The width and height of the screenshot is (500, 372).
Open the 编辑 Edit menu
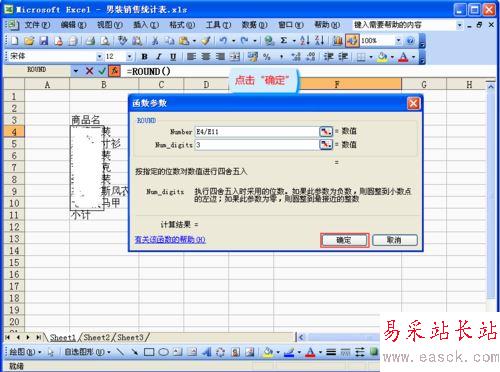click(x=73, y=25)
